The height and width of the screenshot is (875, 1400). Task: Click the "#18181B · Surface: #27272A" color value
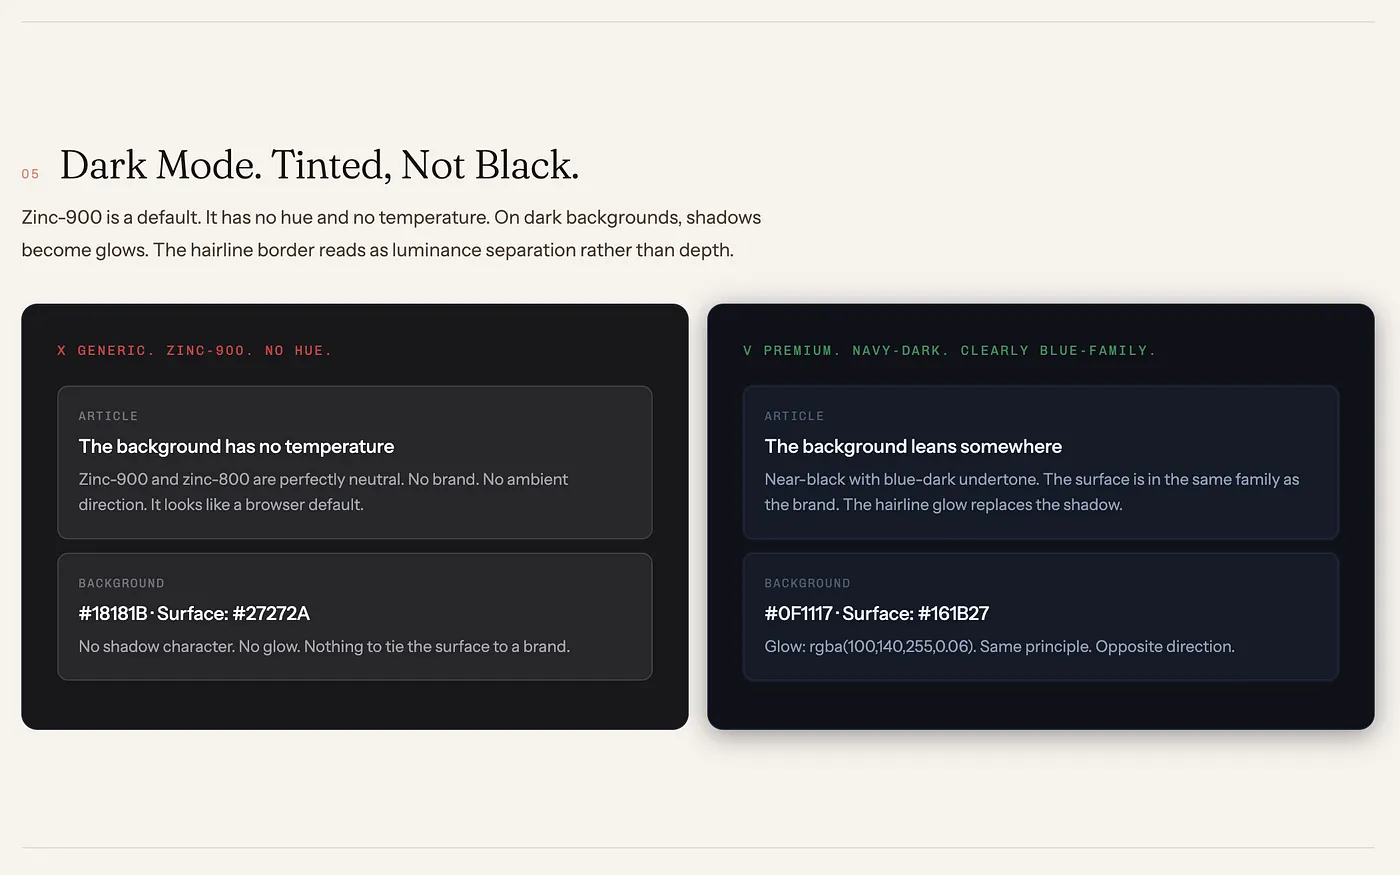(x=194, y=614)
